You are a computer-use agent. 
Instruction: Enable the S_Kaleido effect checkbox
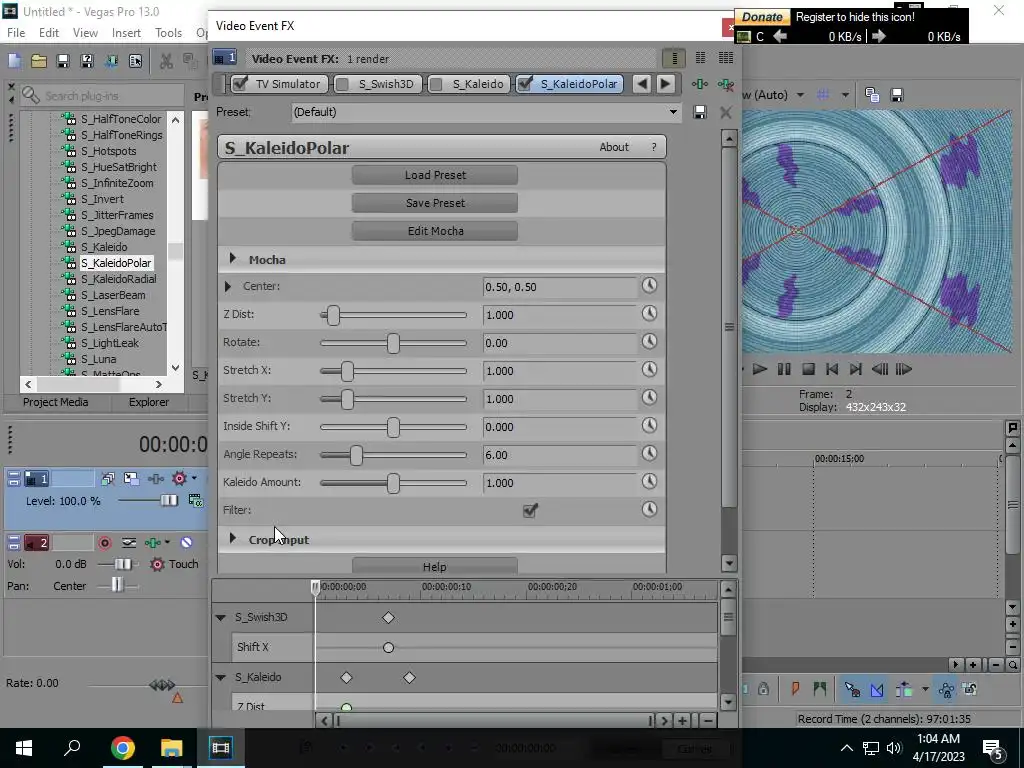point(436,84)
